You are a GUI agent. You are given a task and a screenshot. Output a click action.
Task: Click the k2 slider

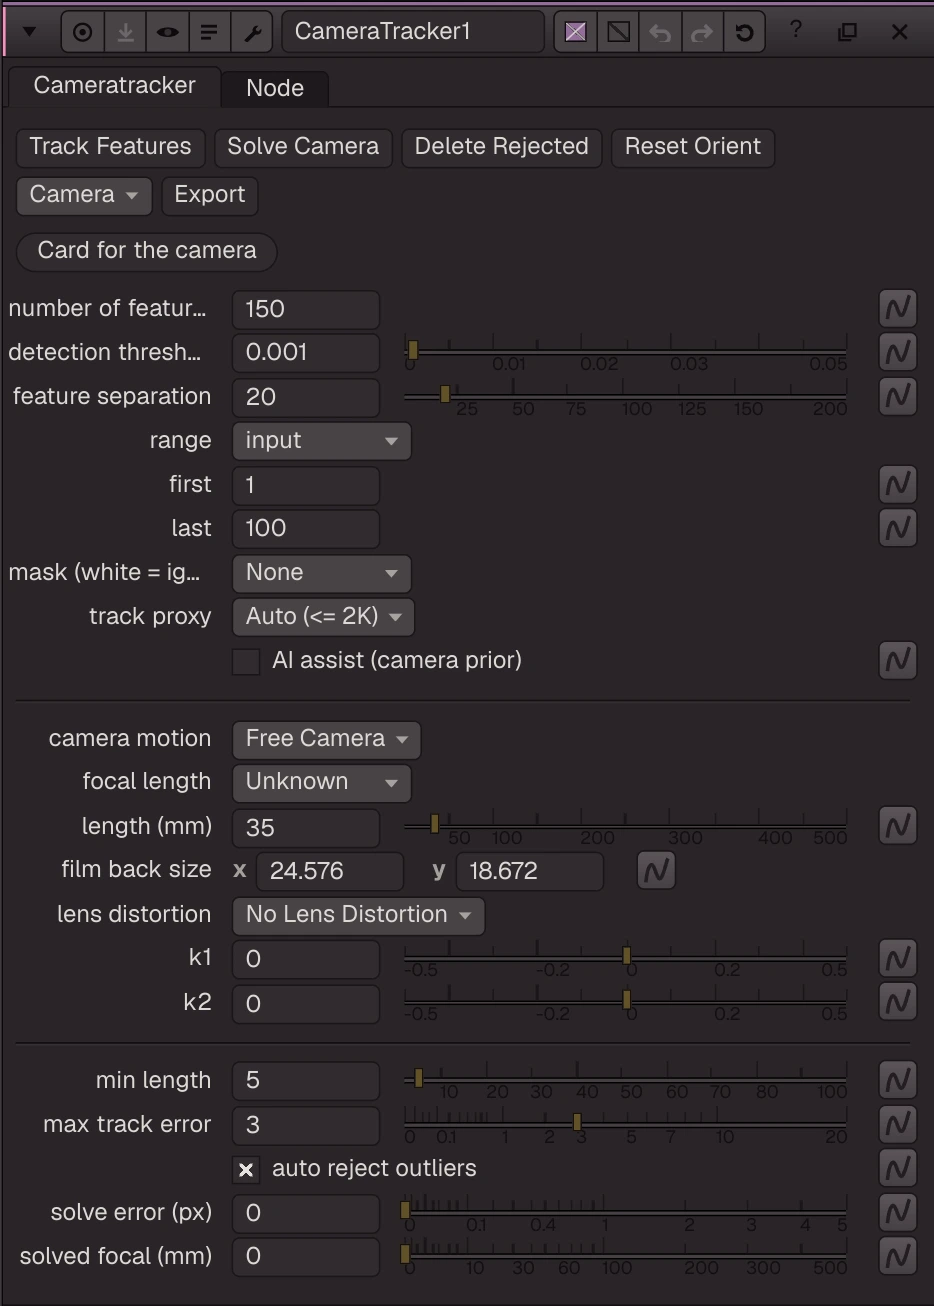point(626,1002)
